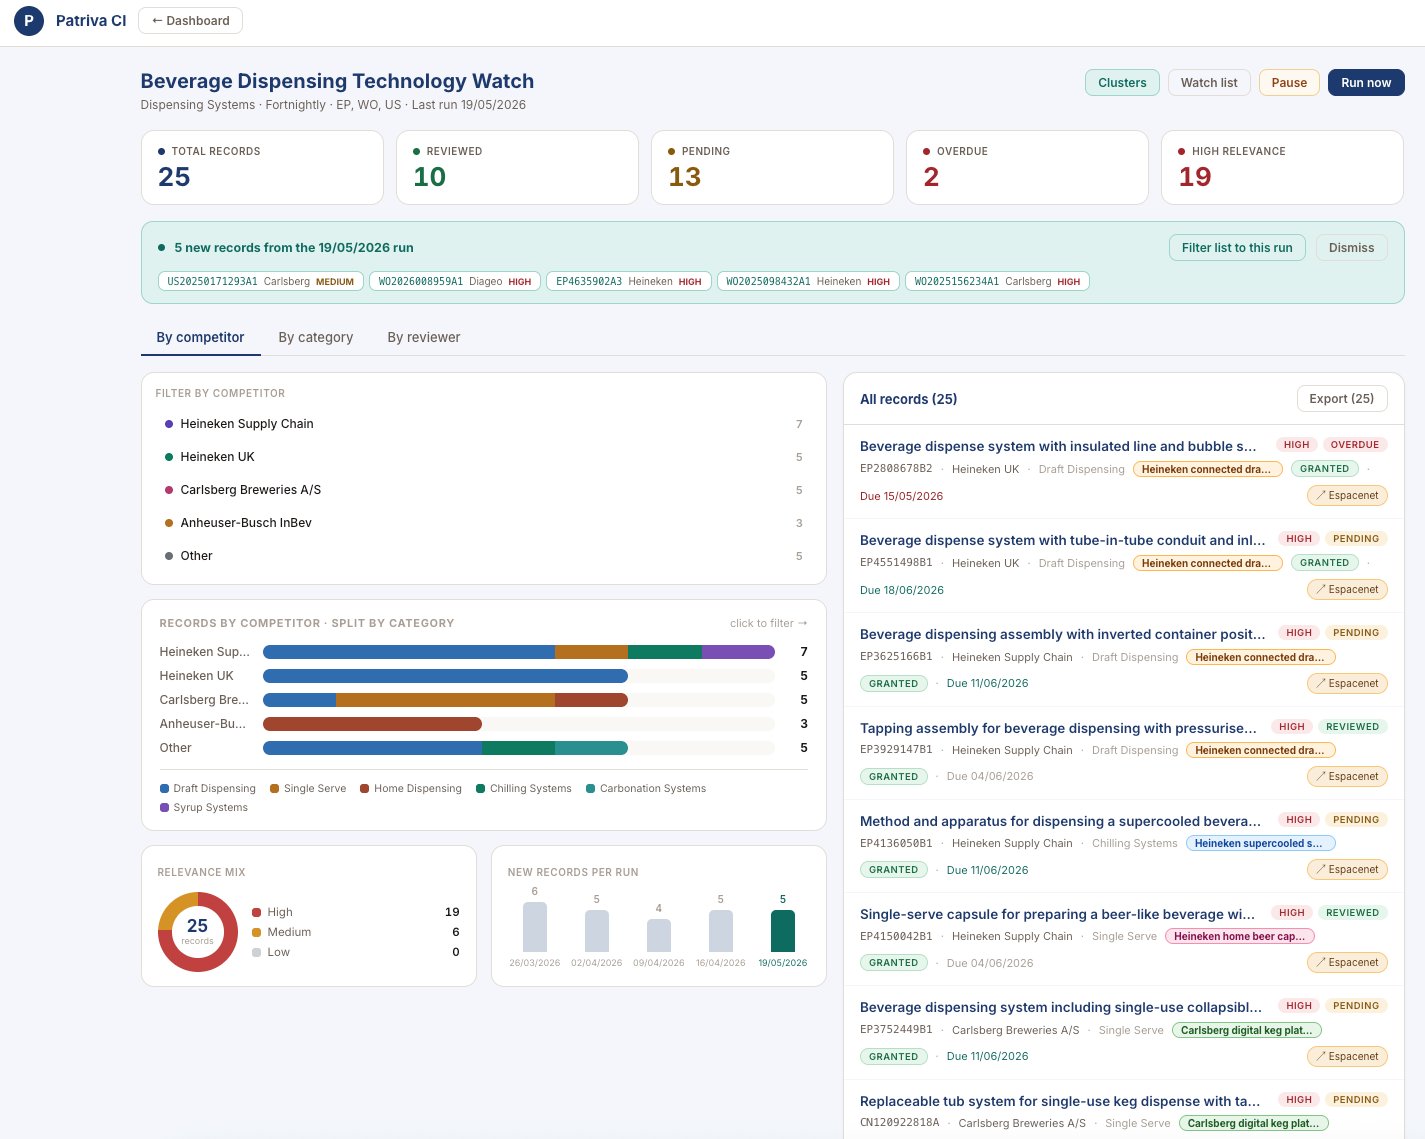Open record EP2808678B2 insulated line title

[x=1058, y=446]
